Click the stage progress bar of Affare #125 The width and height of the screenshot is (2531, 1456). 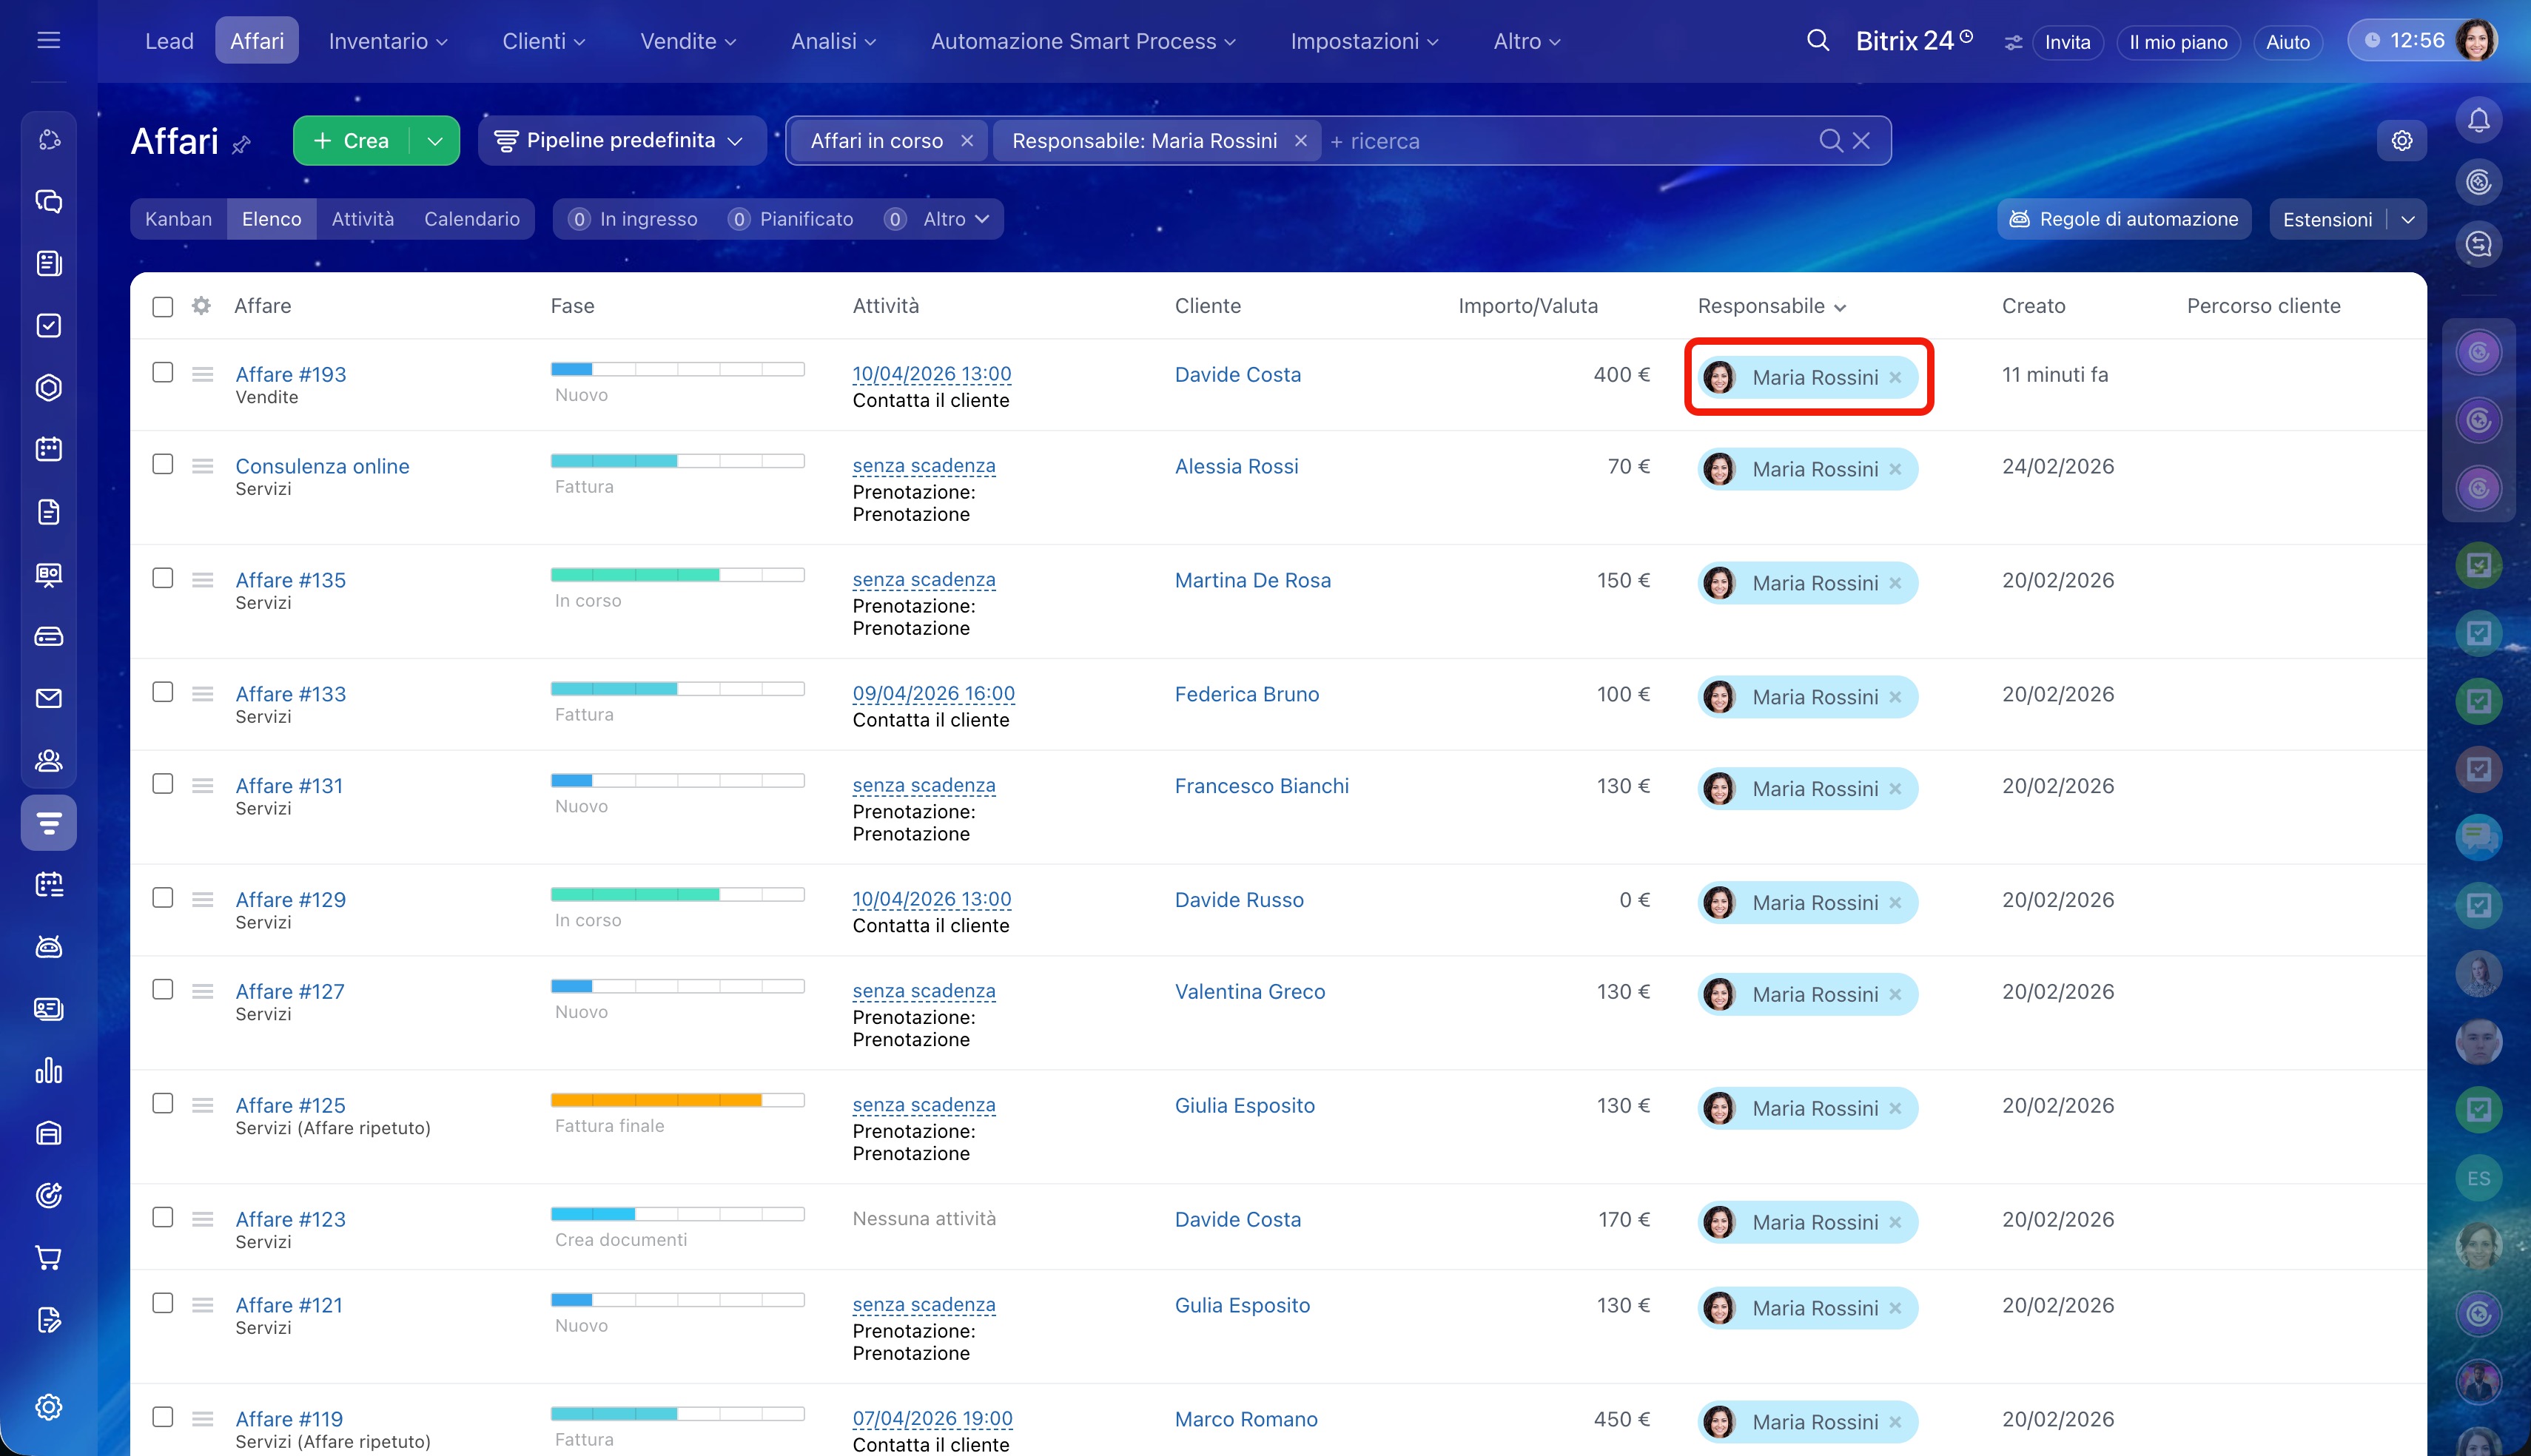(x=677, y=1100)
